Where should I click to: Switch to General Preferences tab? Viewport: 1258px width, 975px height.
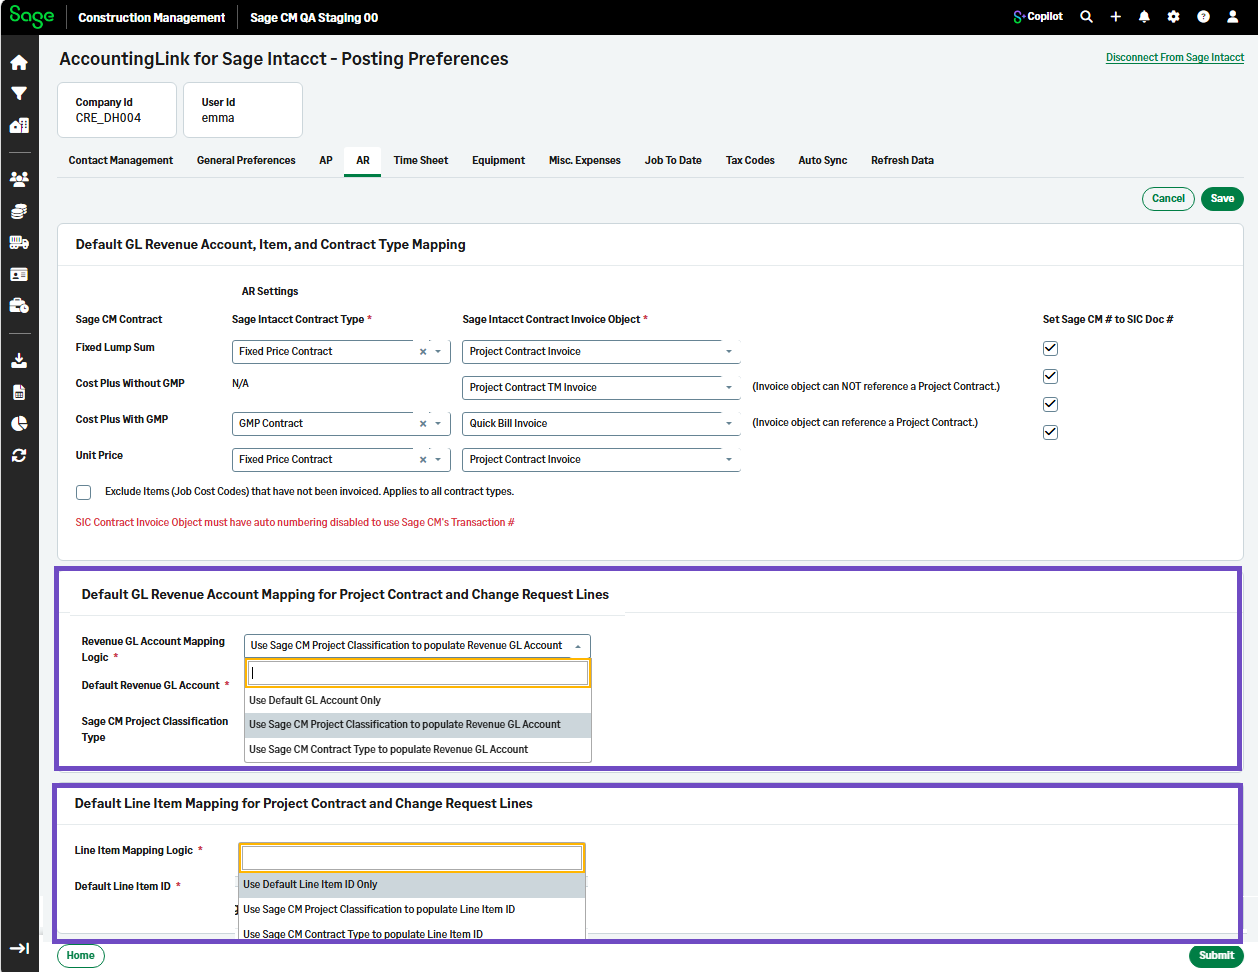point(246,161)
